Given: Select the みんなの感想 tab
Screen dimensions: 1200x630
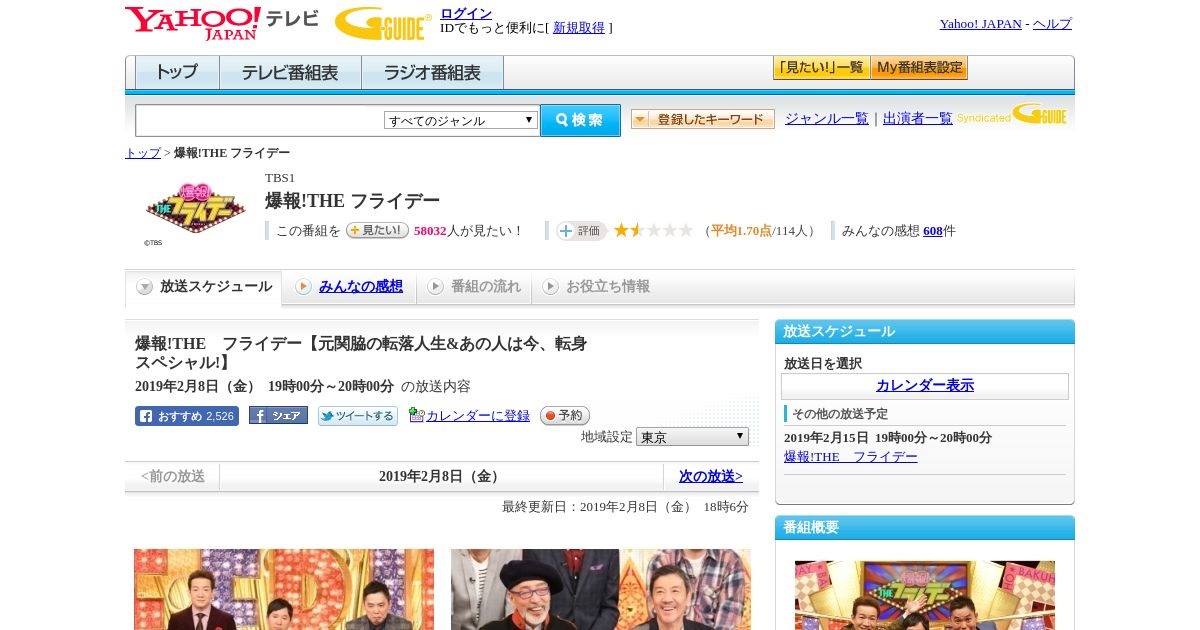Looking at the screenshot, I should pos(349,287).
